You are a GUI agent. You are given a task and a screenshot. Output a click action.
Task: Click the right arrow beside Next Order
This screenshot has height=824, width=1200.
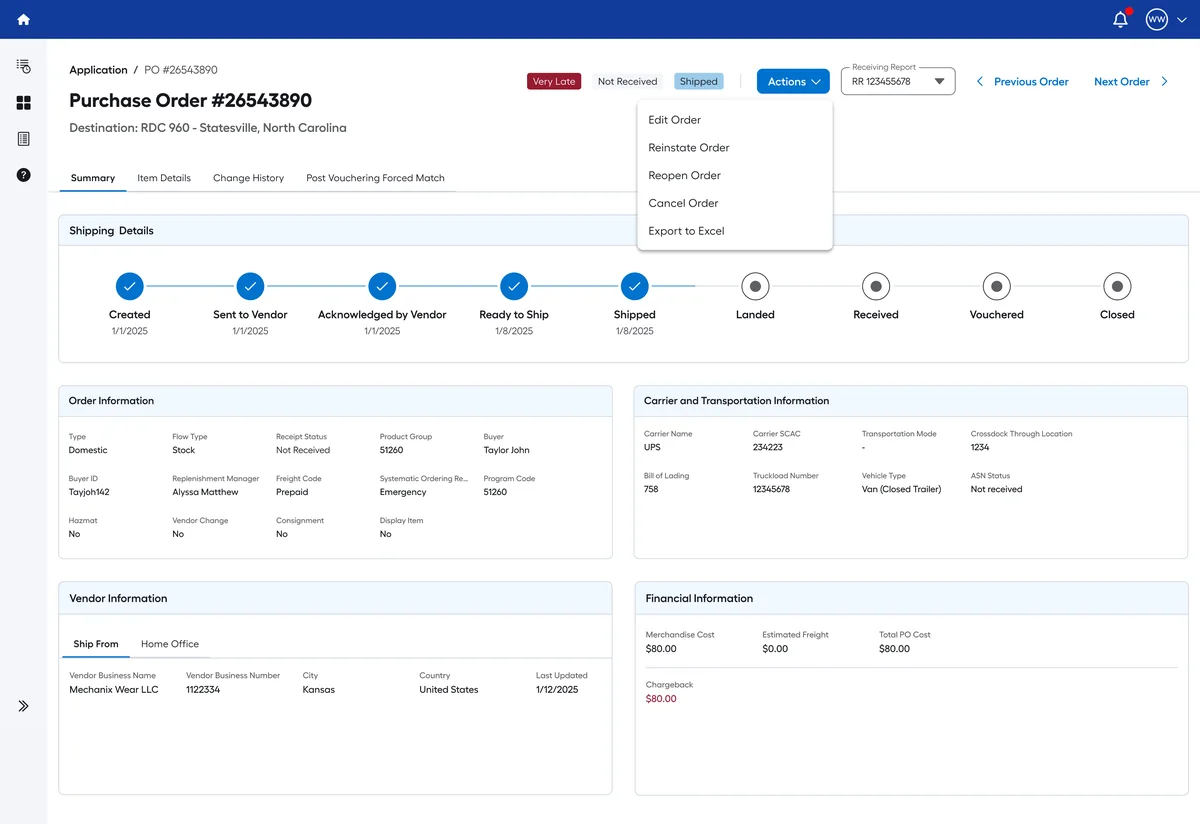click(1165, 82)
